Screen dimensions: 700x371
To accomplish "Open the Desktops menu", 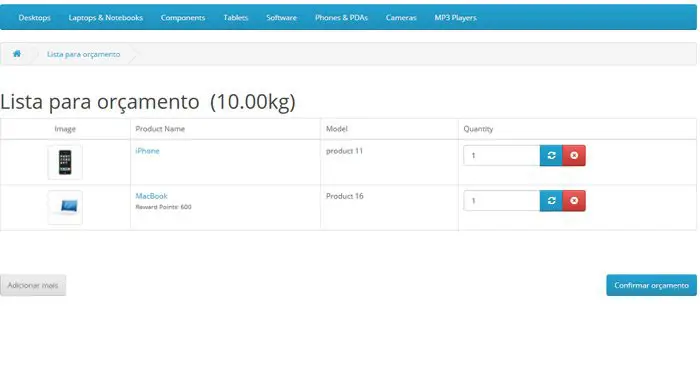I will [x=34, y=18].
